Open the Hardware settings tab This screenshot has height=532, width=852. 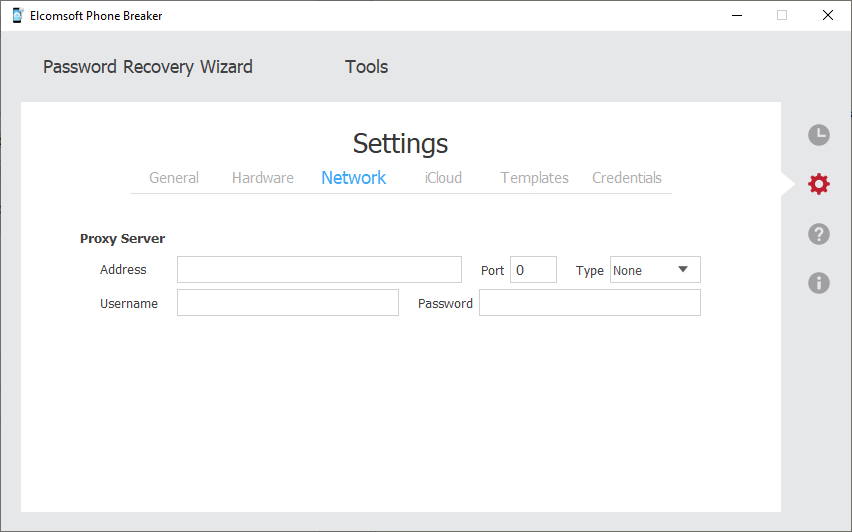click(x=263, y=178)
